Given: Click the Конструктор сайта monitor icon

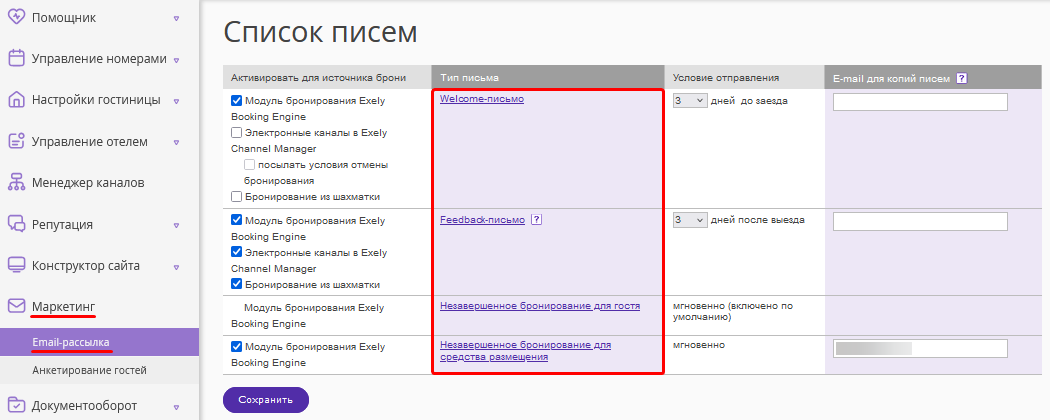Looking at the screenshot, I should click(16, 266).
